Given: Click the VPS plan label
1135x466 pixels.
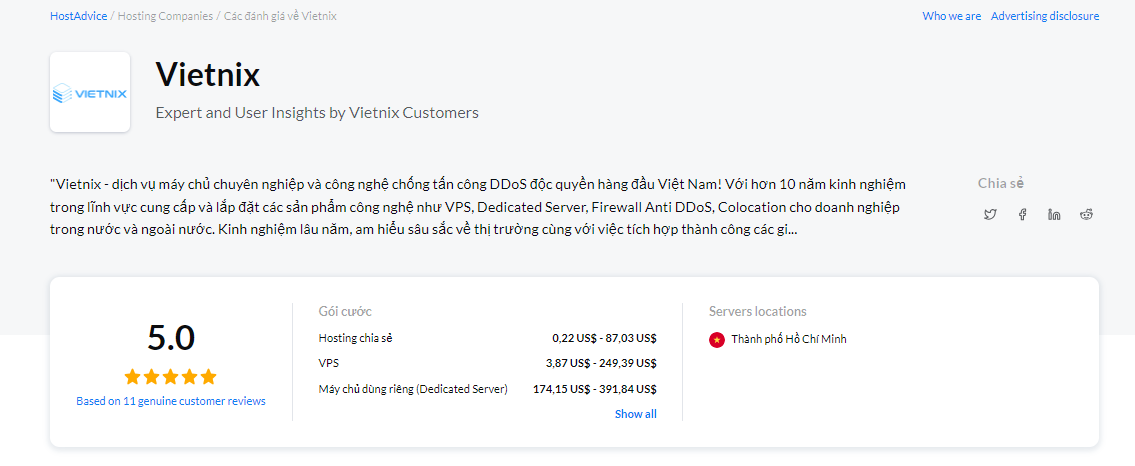Looking at the screenshot, I should (328, 363).
